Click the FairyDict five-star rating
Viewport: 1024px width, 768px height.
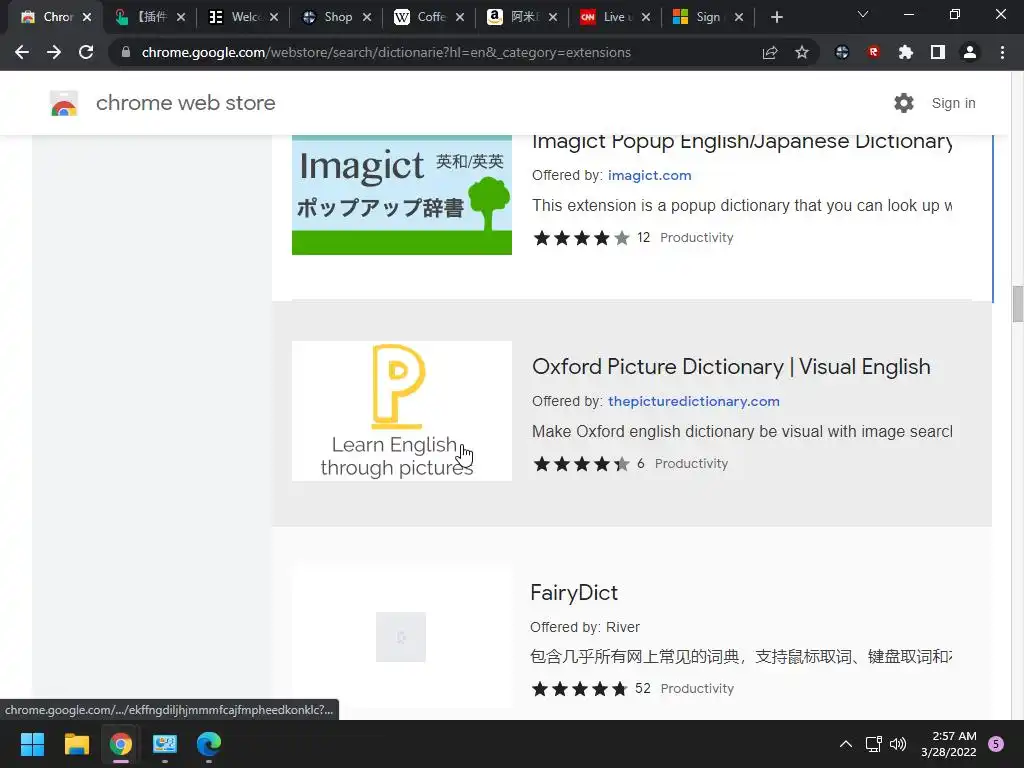[580, 689]
